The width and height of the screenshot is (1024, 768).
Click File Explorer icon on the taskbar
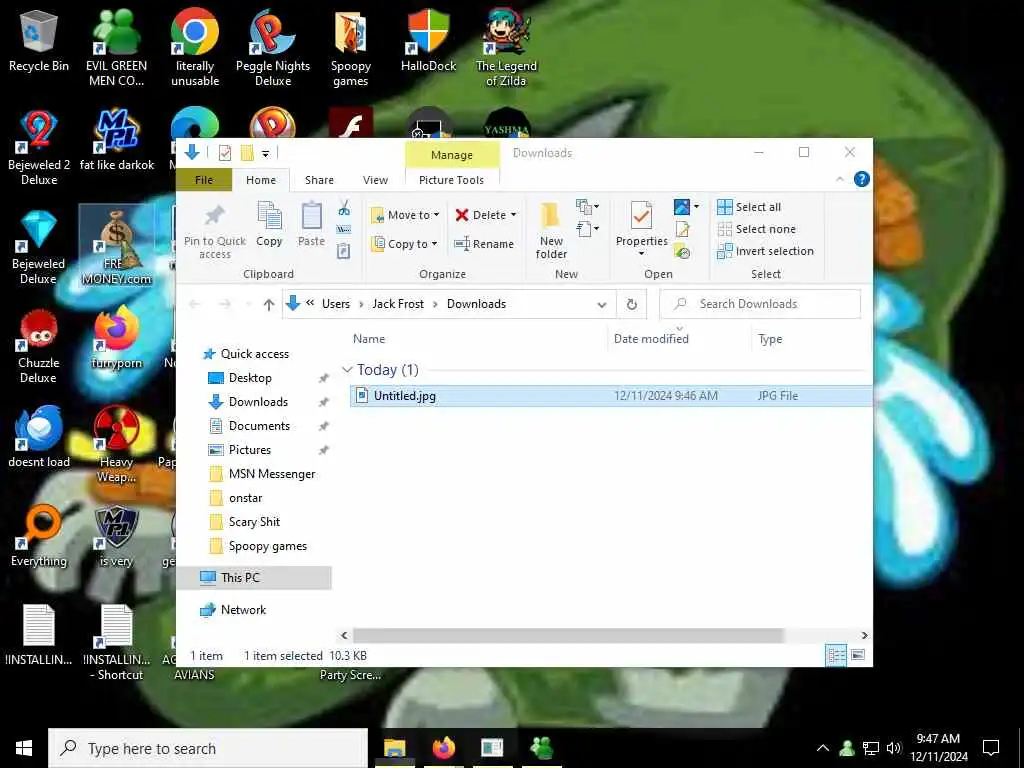point(394,748)
